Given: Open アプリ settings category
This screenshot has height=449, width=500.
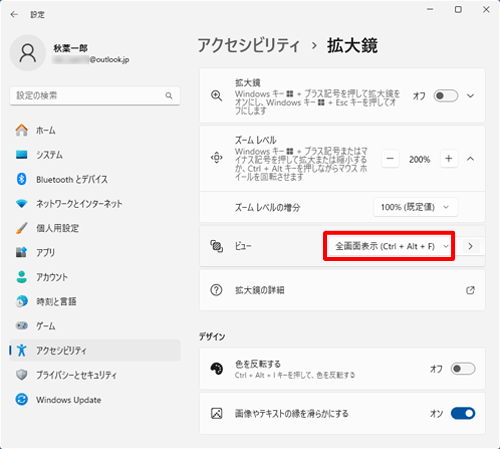Looking at the screenshot, I should (x=95, y=253).
